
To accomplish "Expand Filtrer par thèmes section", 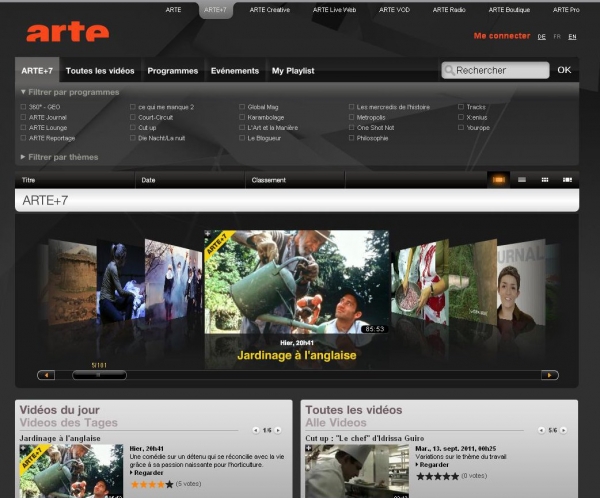I will (x=60, y=157).
